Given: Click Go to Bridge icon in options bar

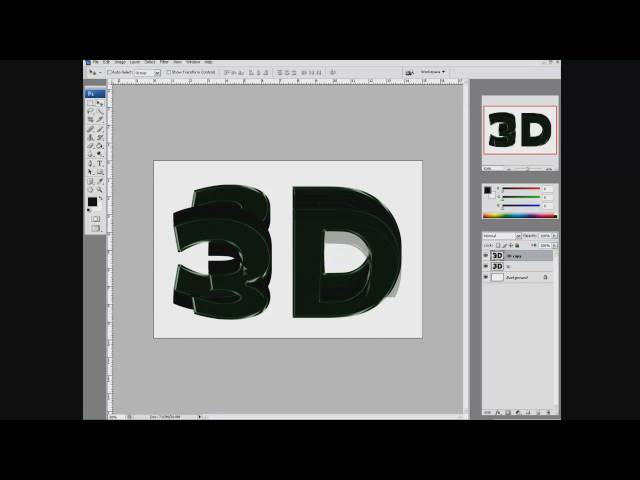Looking at the screenshot, I should pyautogui.click(x=409, y=72).
